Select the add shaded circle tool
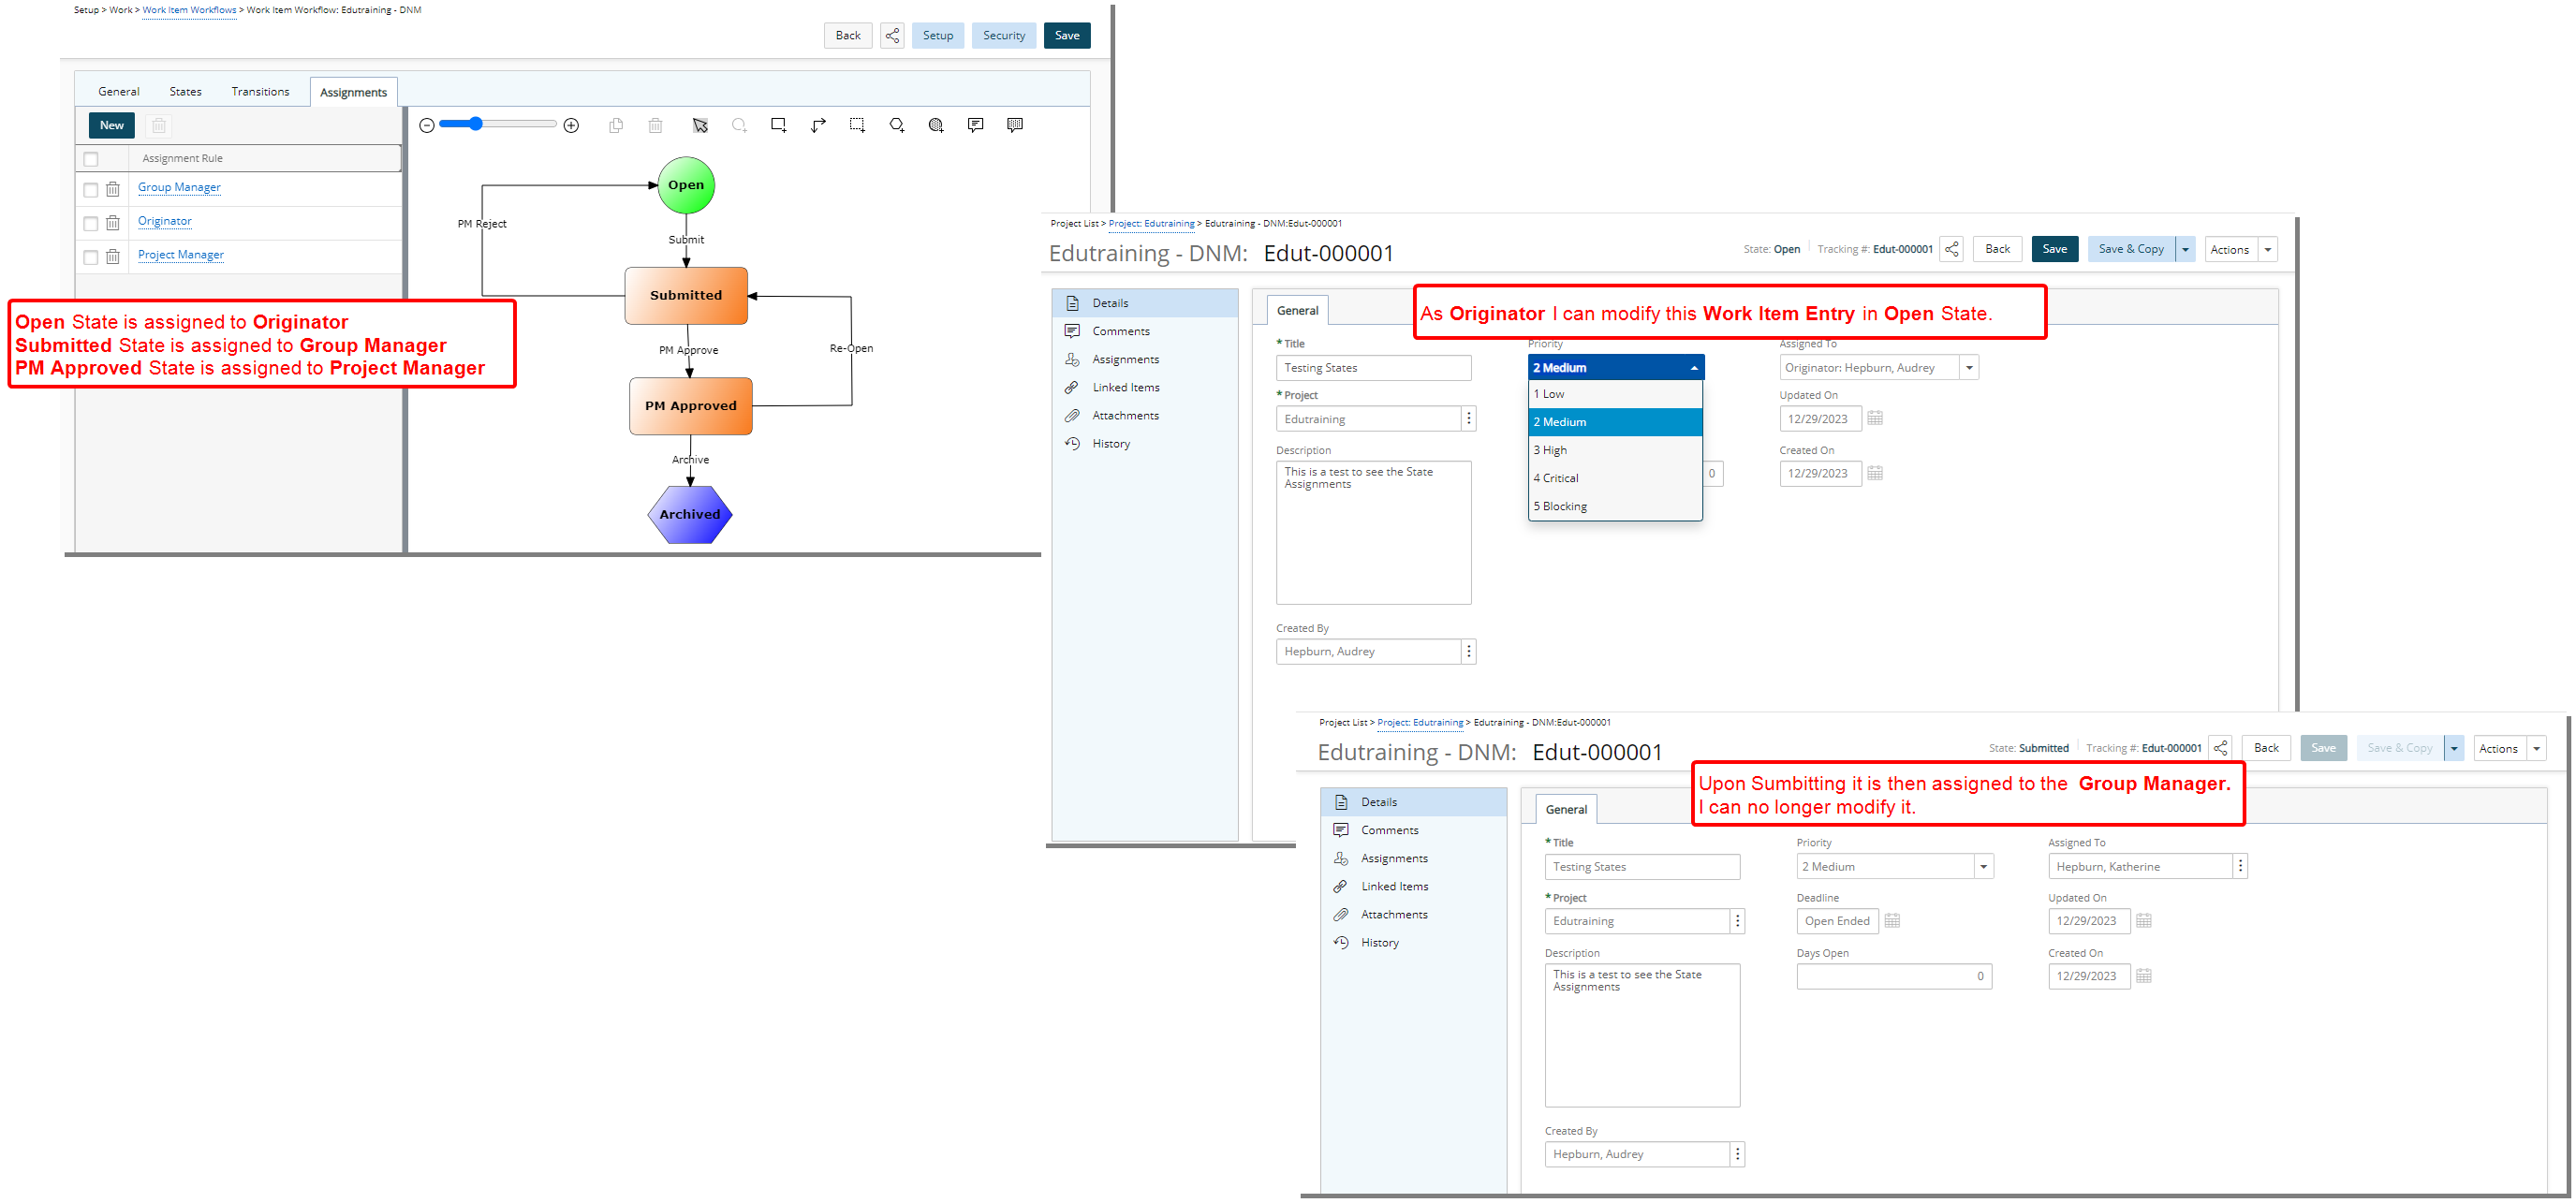 [936, 125]
